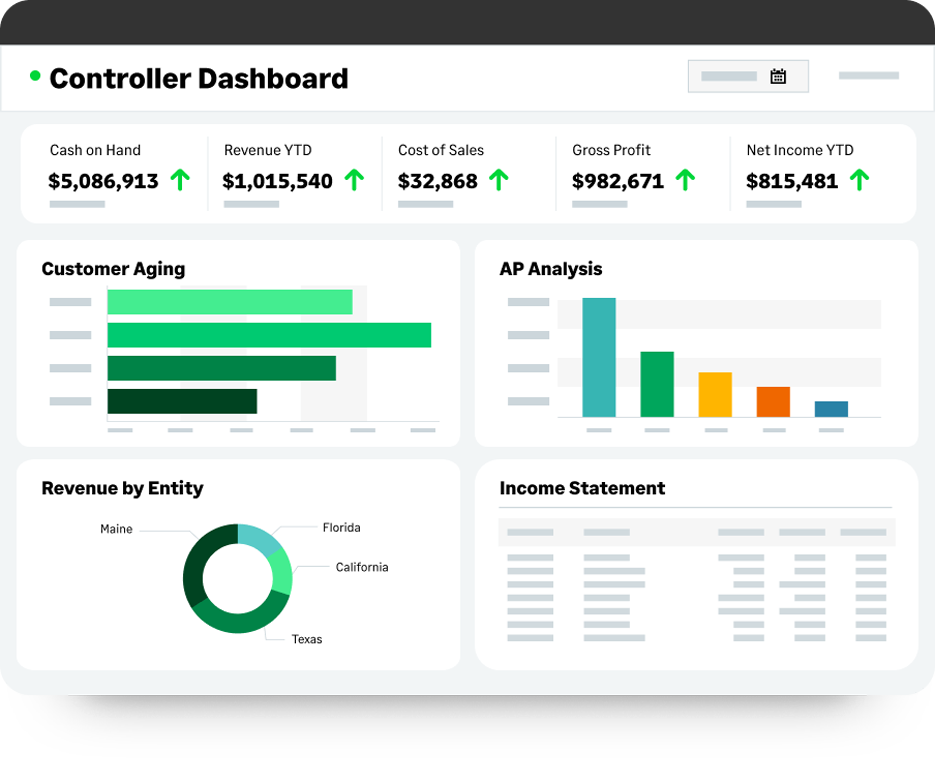Select the Net Income YTD up arrow
This screenshot has width=935, height=758.
(x=859, y=180)
